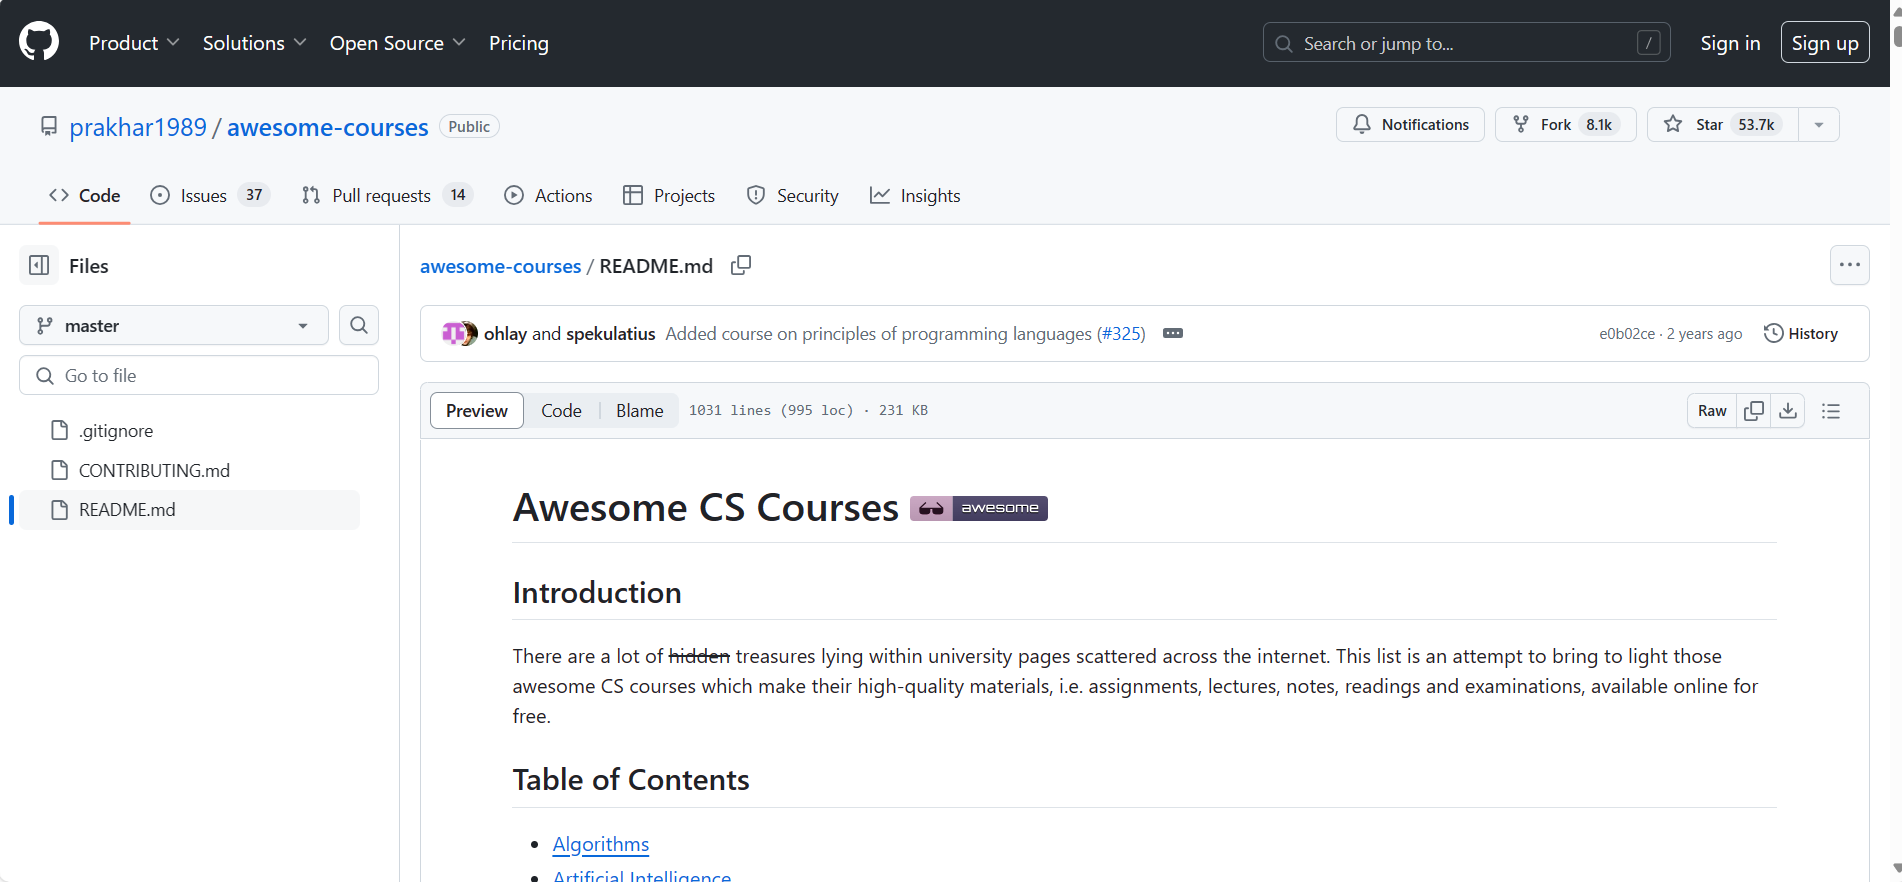
Task: Open awesome-courses repository title link
Action: click(x=328, y=127)
